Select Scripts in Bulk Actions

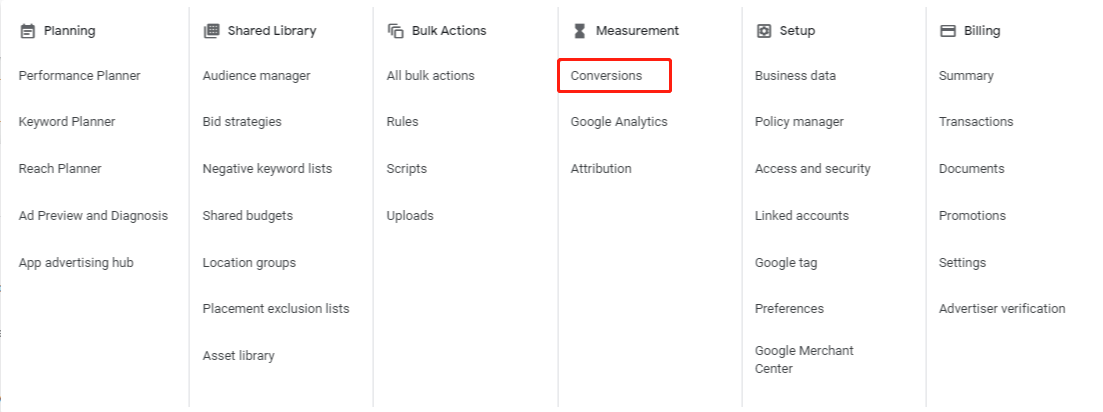click(407, 169)
